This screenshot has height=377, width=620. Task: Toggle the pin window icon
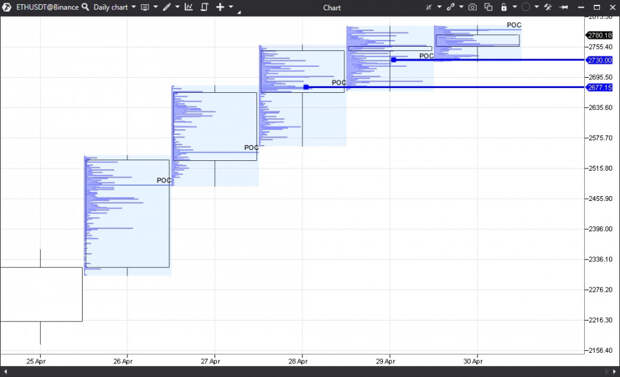pos(564,7)
